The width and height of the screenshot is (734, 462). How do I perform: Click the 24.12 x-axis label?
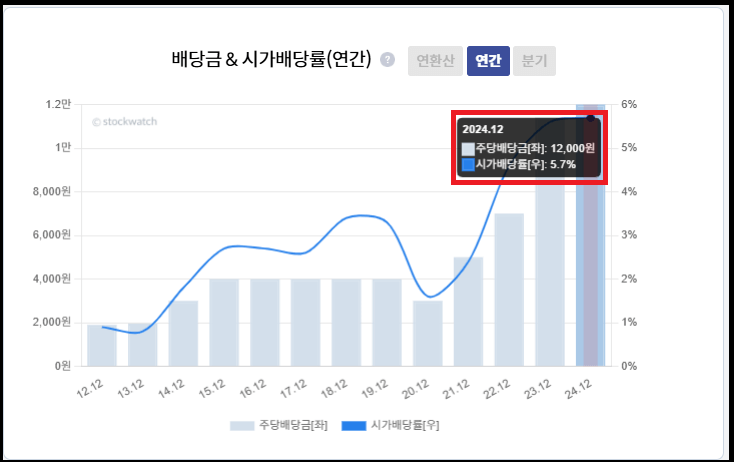[579, 389]
